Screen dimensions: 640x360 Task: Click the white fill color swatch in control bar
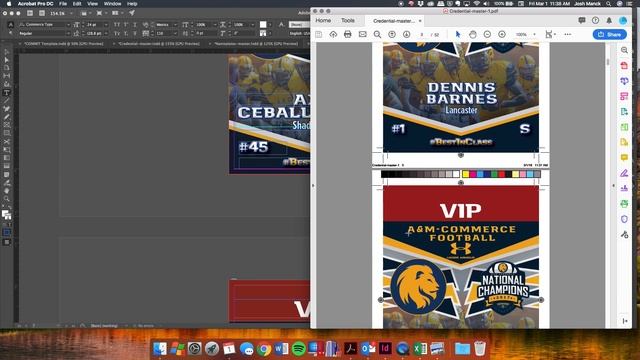(263, 24)
